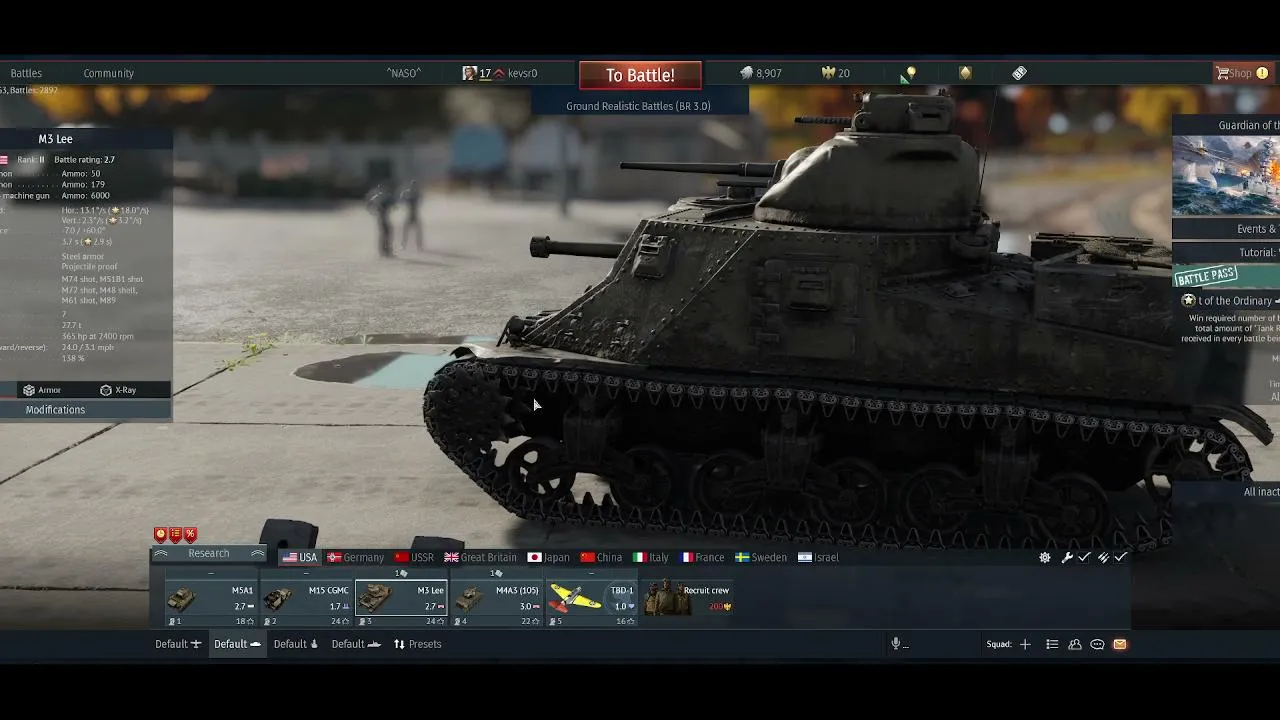
Task: Select the USSR nation tab
Action: click(x=414, y=557)
